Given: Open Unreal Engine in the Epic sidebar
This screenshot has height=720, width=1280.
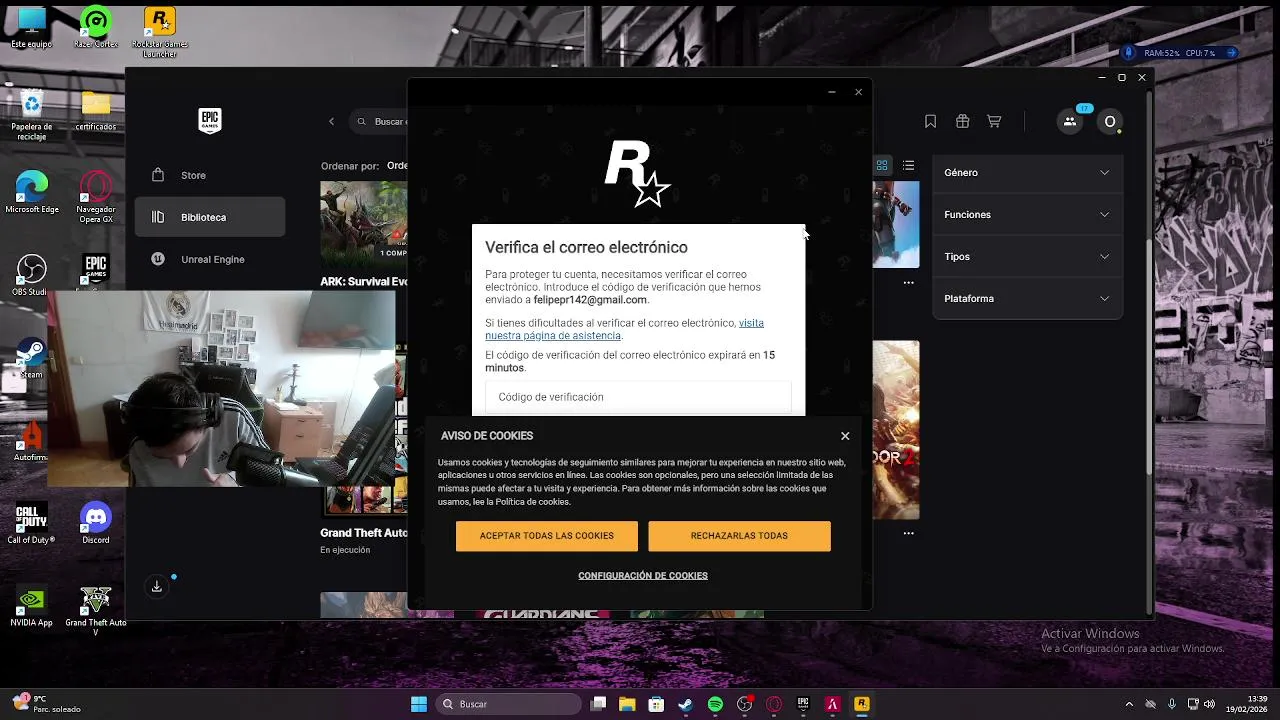Looking at the screenshot, I should (210, 259).
